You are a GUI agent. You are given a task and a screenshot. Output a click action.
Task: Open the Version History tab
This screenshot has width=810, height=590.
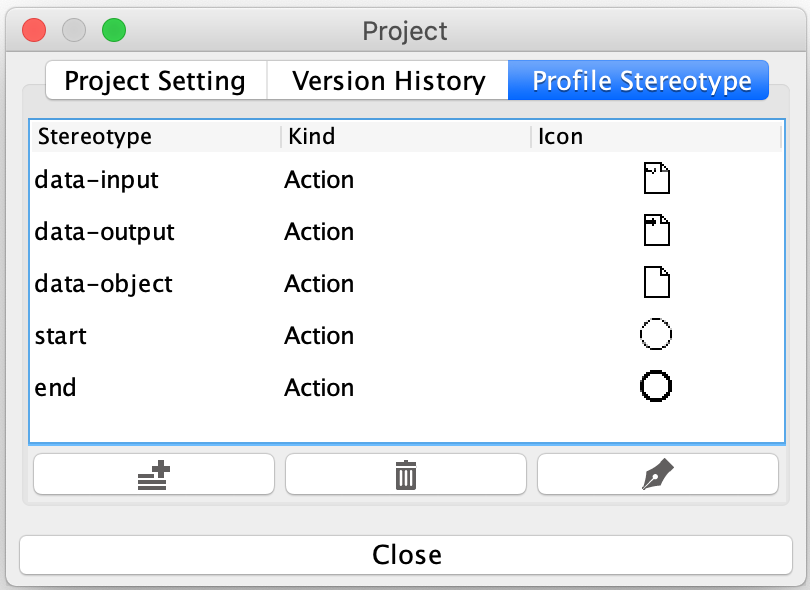[x=388, y=81]
